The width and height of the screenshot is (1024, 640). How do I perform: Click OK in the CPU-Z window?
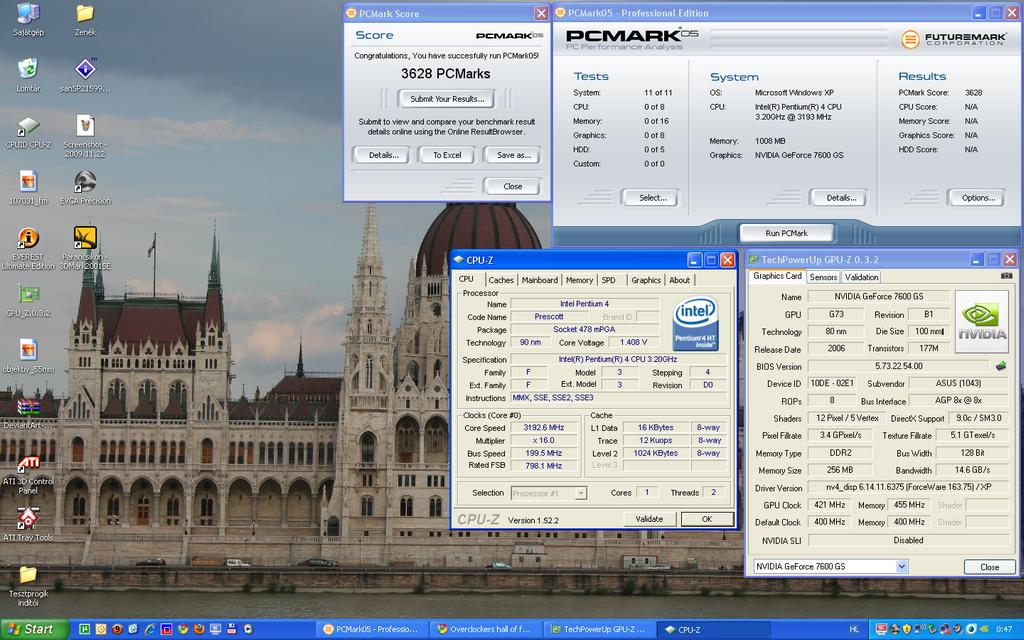(x=707, y=519)
